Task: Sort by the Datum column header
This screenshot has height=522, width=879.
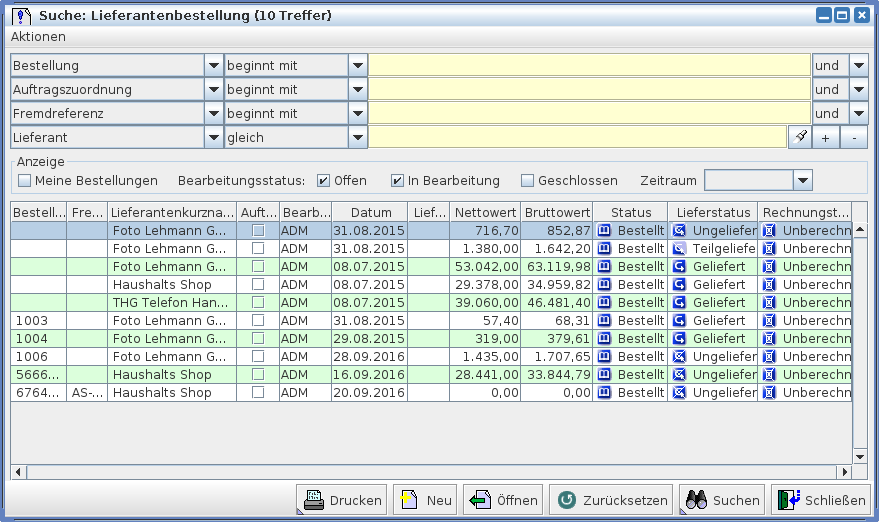Action: (x=371, y=212)
